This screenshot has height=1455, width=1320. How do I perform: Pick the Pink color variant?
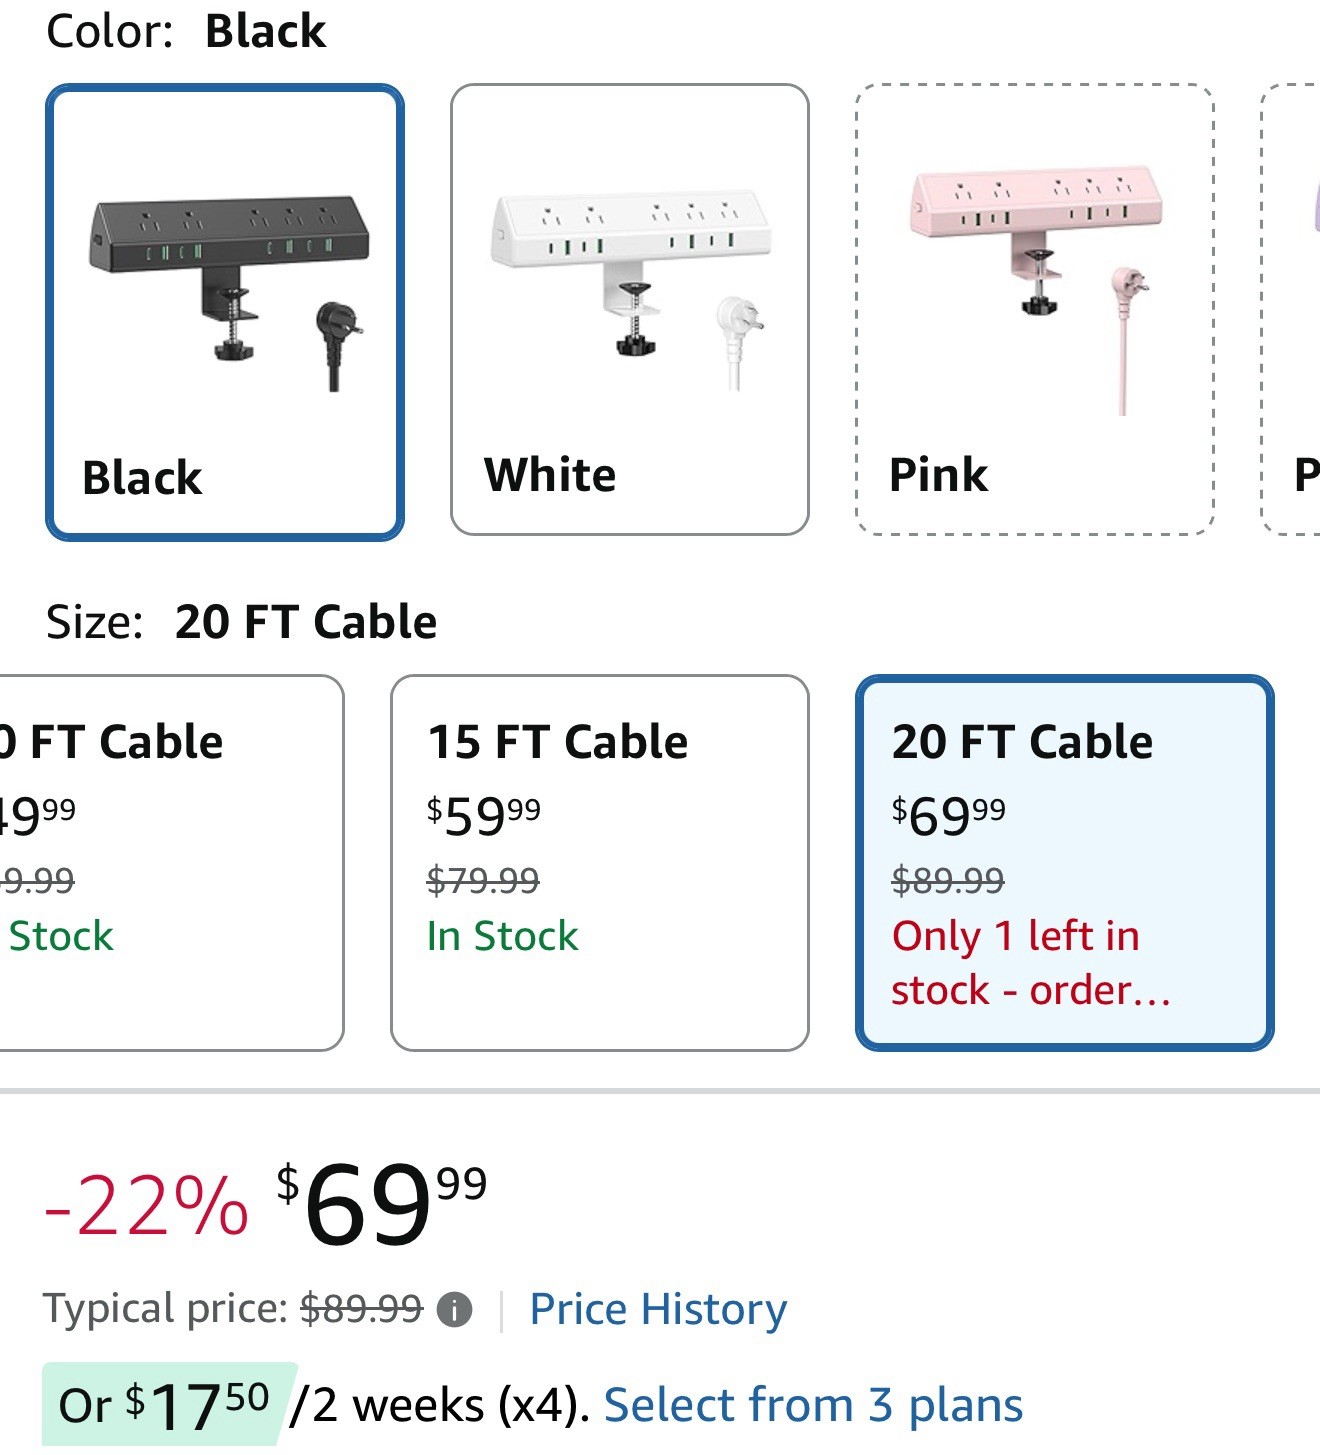[x=1034, y=309]
